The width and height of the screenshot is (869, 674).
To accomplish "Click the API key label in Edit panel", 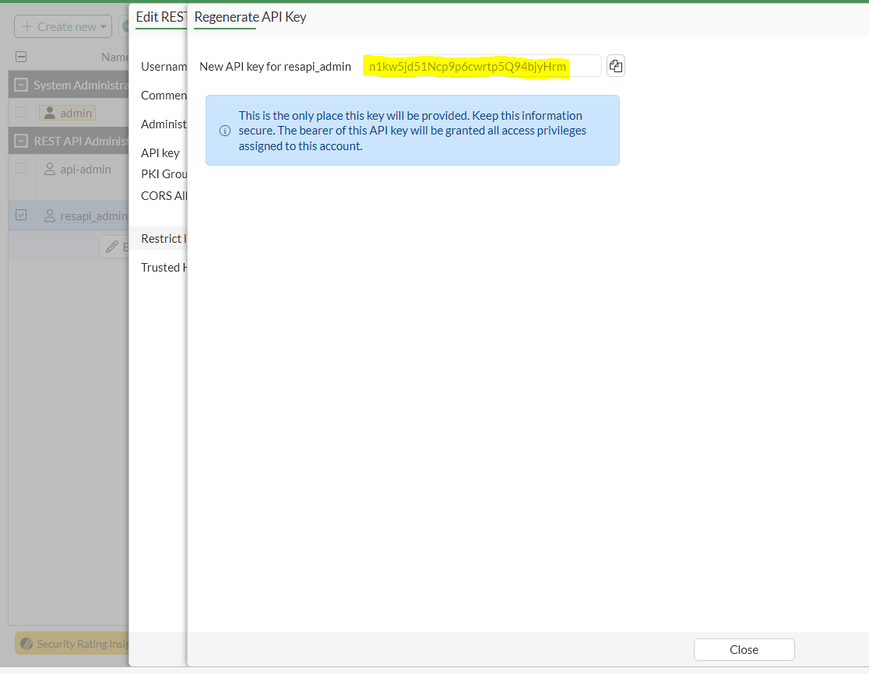I will (160, 153).
